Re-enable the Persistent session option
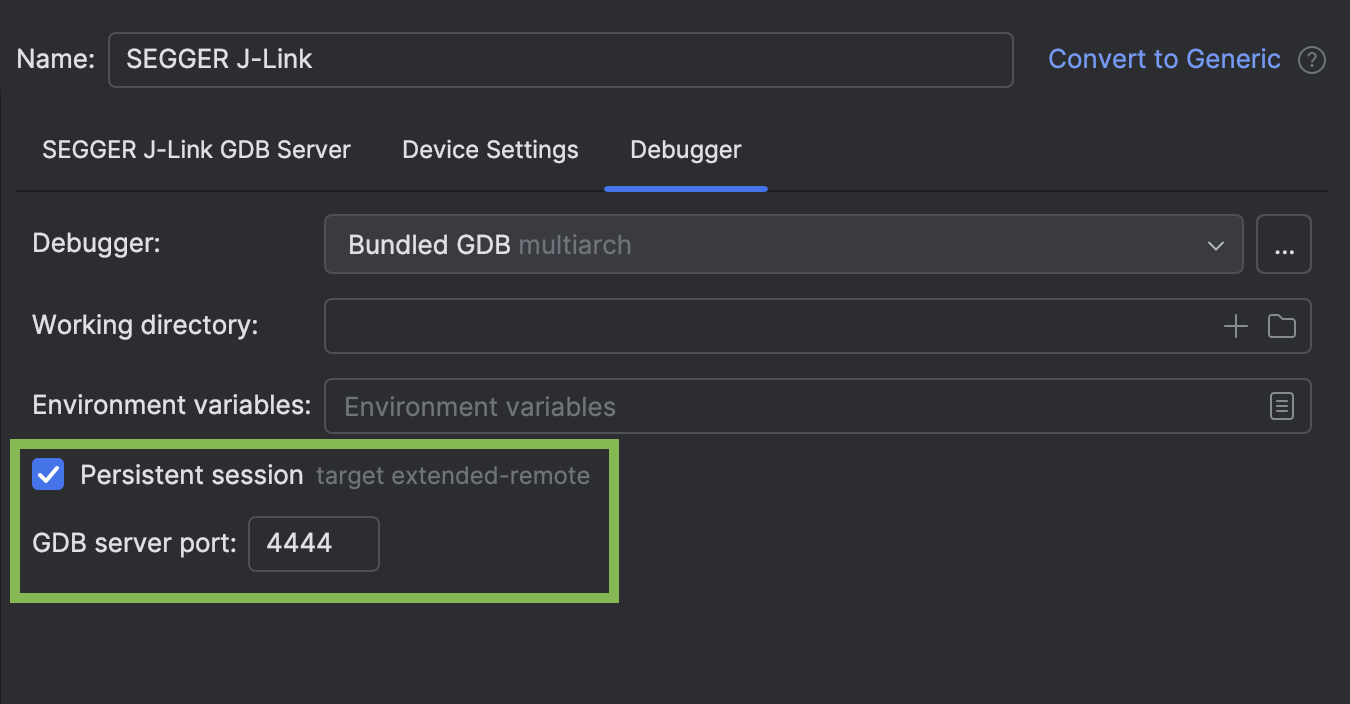The height and width of the screenshot is (704, 1350). (48, 475)
